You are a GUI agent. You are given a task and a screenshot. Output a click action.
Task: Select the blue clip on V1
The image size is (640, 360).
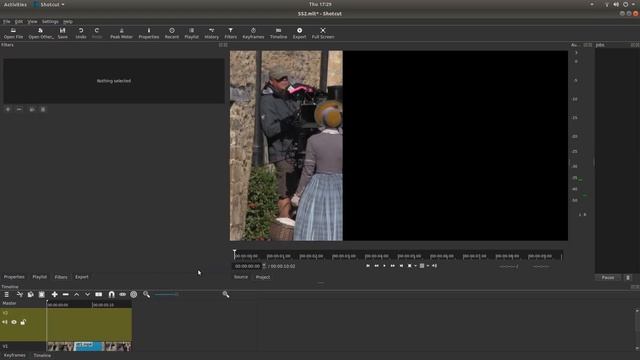point(89,347)
